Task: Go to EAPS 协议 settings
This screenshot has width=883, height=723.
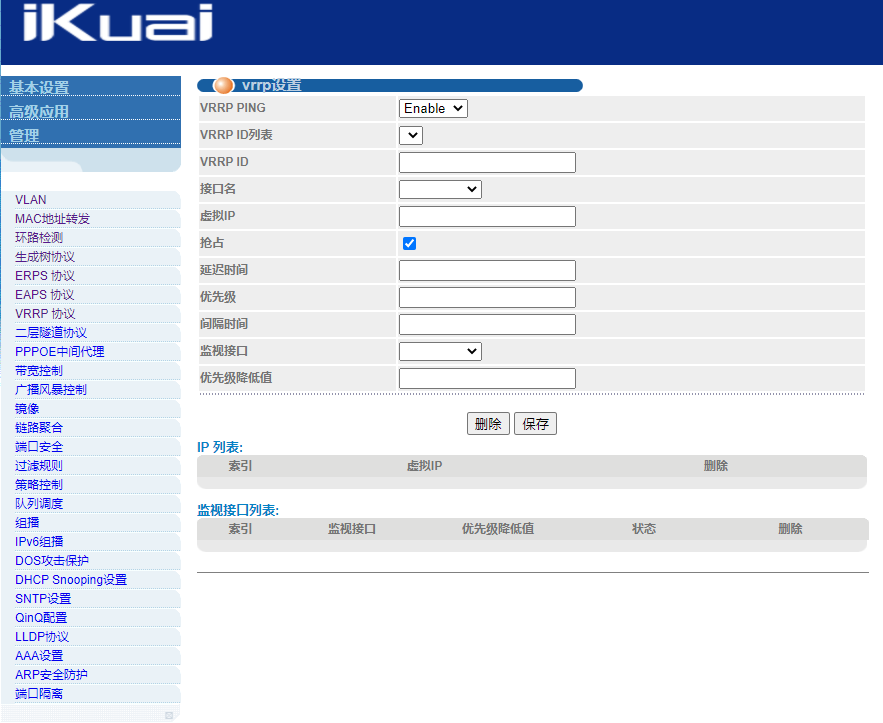Action: pos(44,295)
